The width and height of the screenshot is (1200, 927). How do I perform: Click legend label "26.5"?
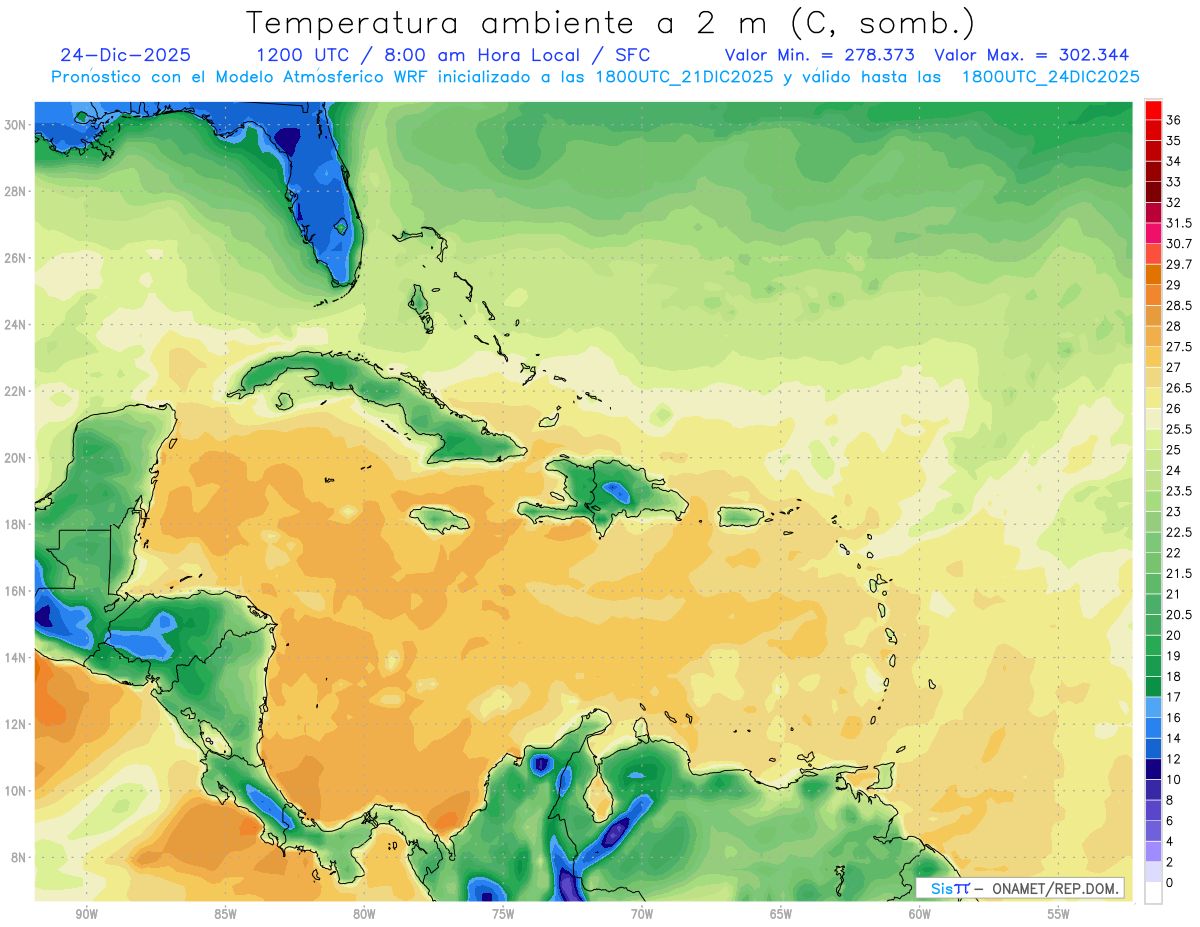click(x=1179, y=388)
